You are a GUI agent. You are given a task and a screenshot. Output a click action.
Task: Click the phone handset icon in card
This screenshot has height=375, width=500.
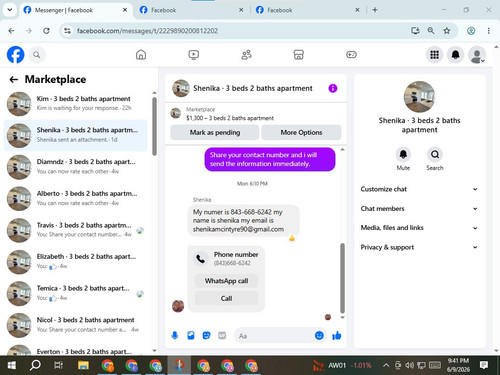[x=201, y=259]
